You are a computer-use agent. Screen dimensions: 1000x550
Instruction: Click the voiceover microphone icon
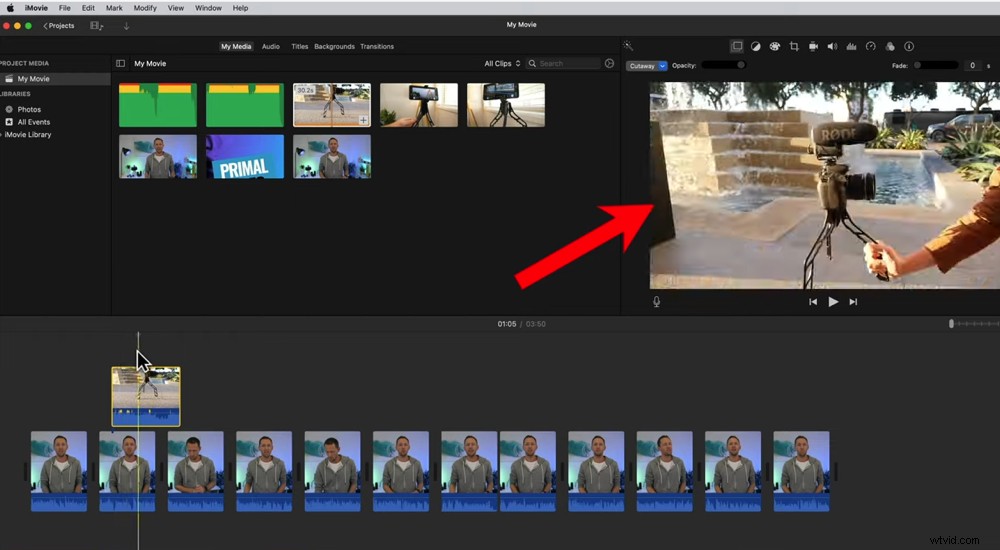(656, 302)
